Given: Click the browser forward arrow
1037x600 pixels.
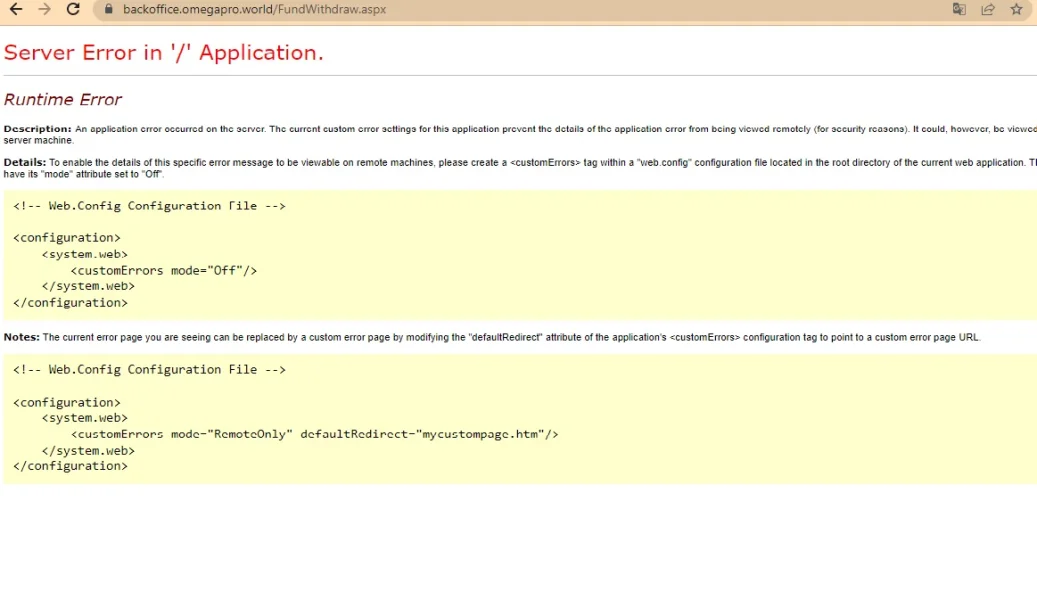Looking at the screenshot, I should [44, 10].
